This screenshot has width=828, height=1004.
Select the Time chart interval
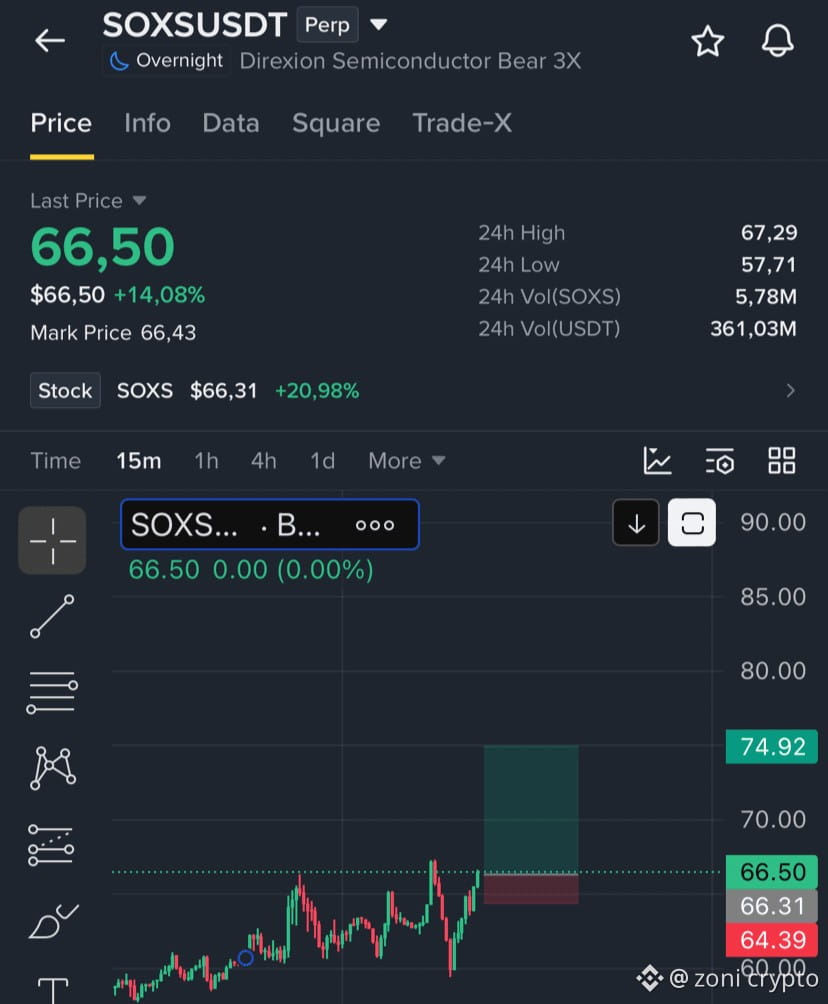(x=56, y=460)
